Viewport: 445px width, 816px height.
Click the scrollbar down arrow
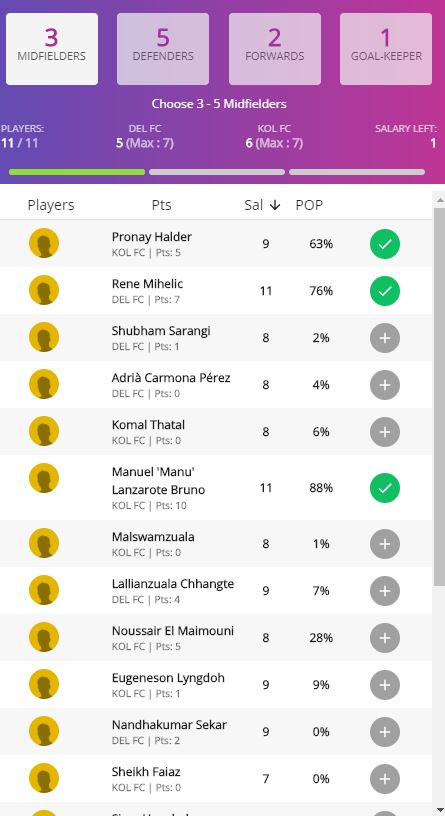439,810
